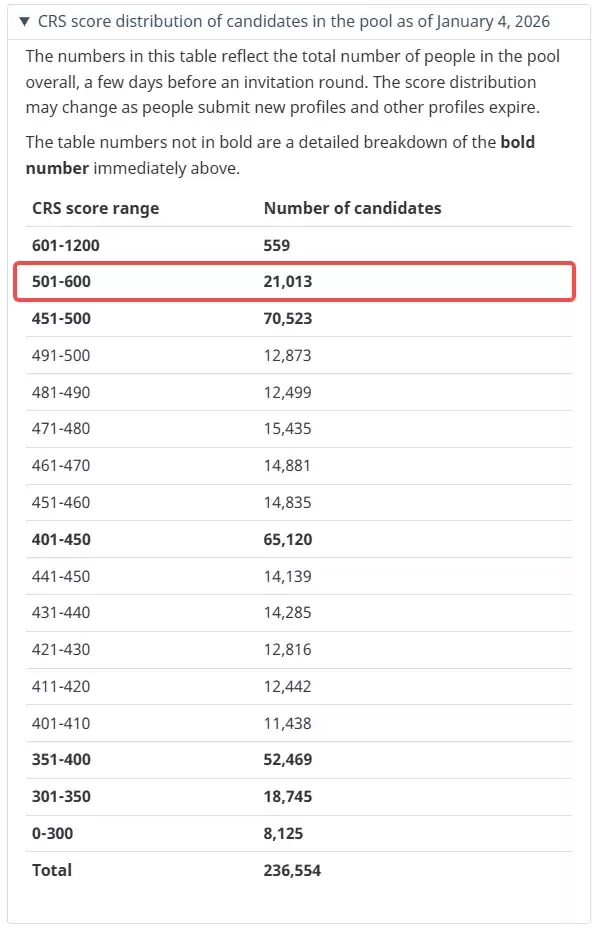Click the Number of candidates column header
The image size is (597, 928).
(353, 208)
